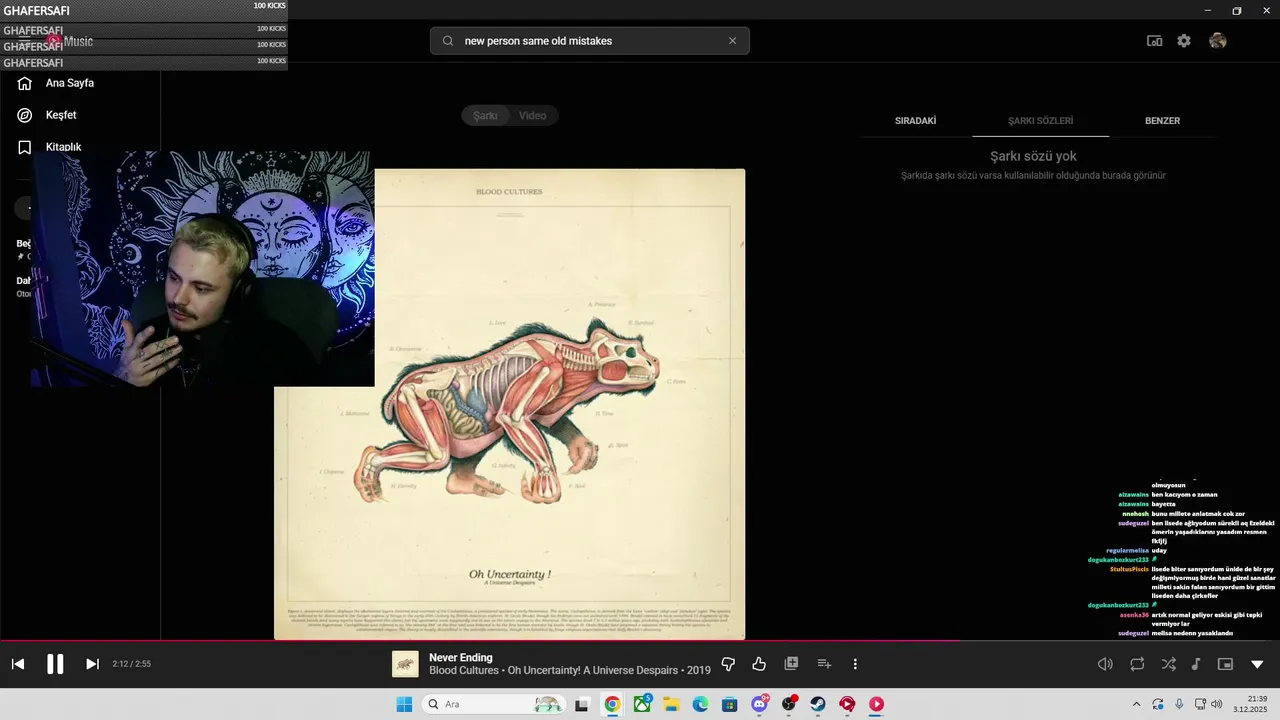
Task: Click the search magnifier icon
Action: coord(448,41)
